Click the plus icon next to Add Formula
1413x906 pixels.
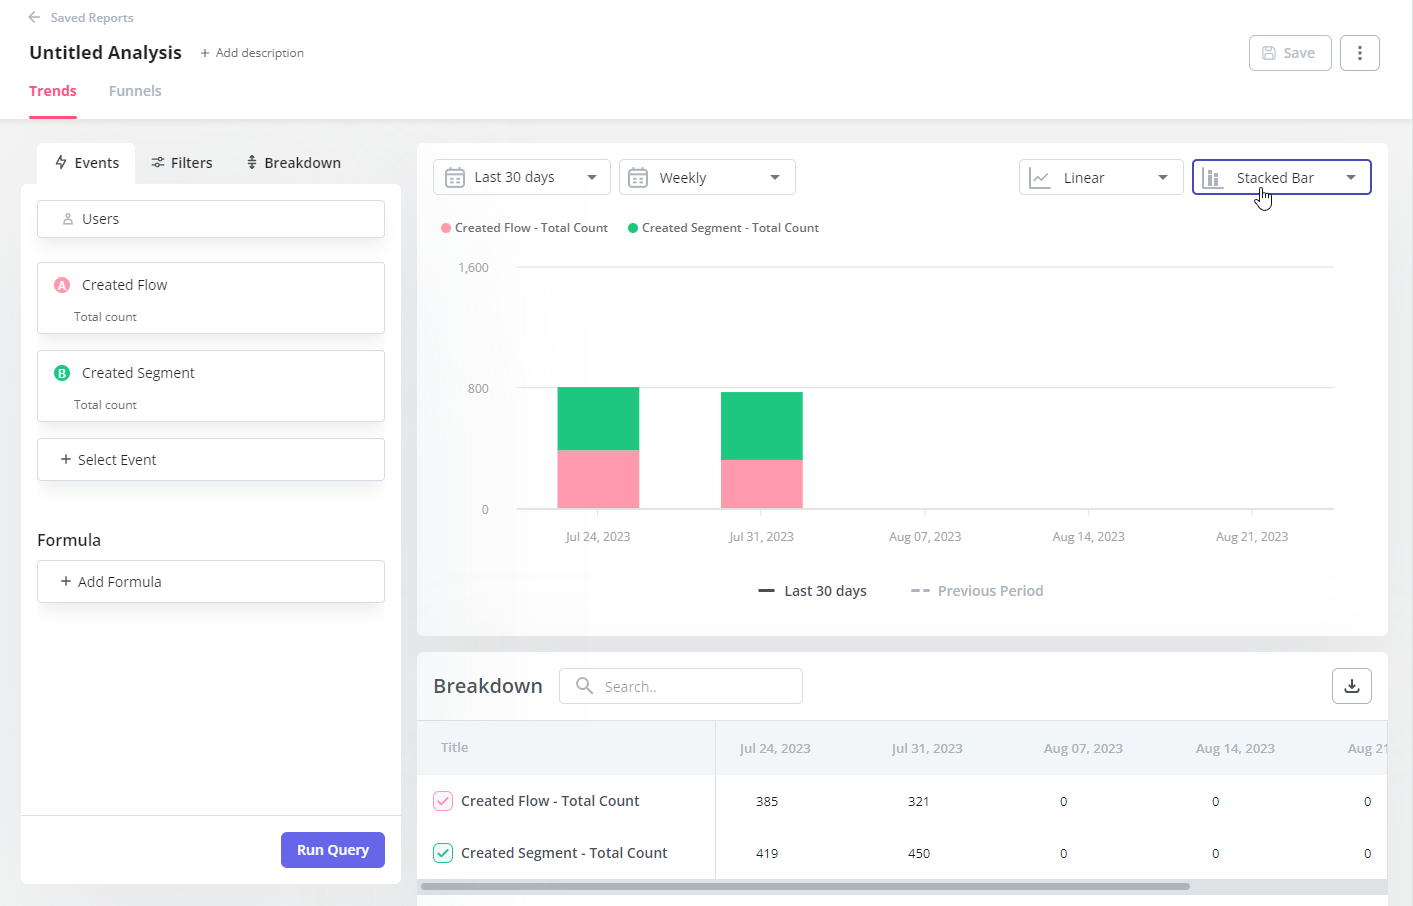coord(66,581)
